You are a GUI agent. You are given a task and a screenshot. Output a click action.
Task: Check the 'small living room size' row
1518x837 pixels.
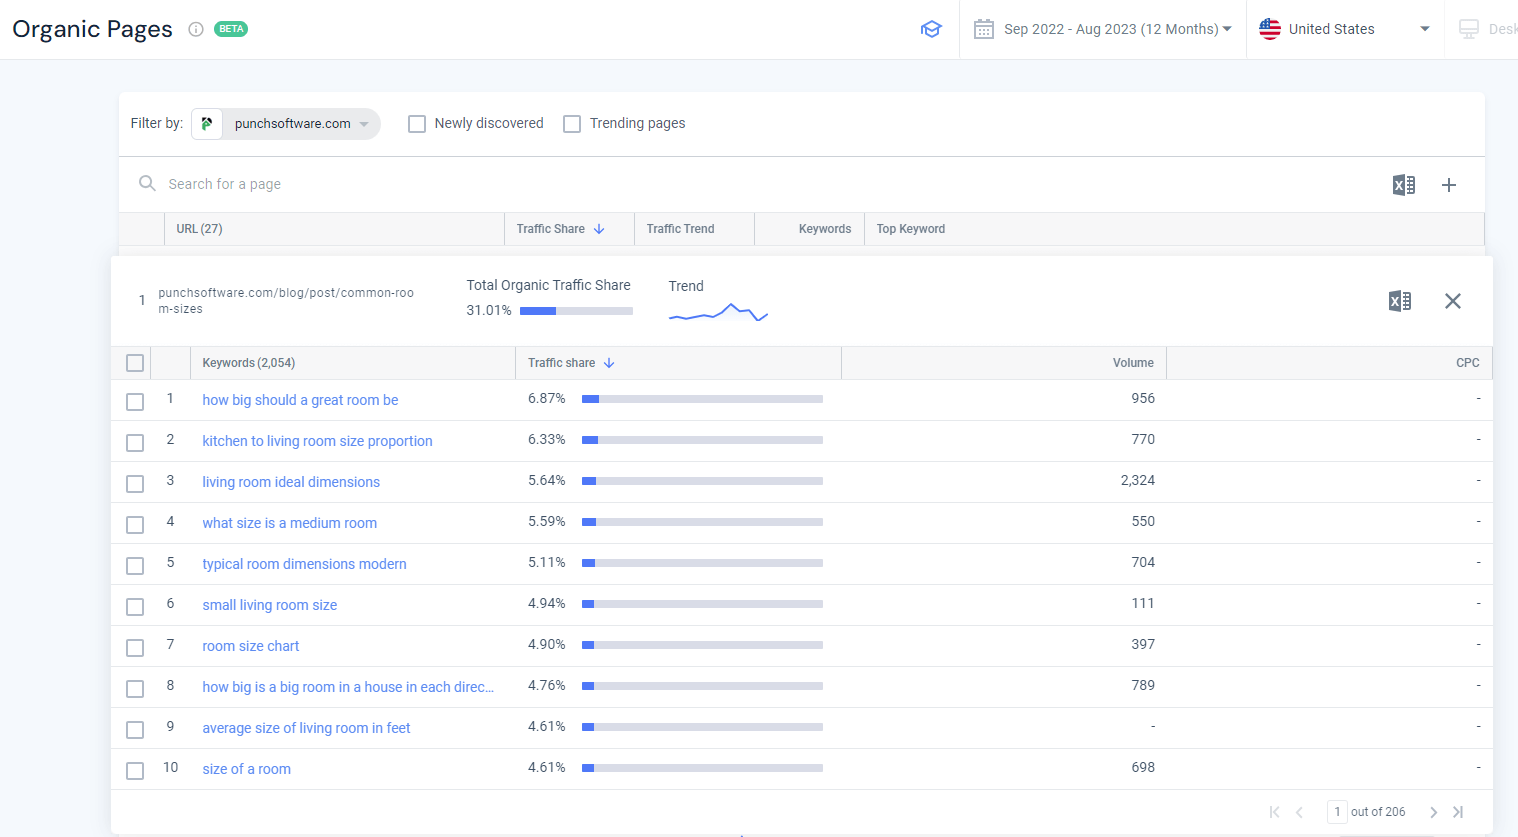pyautogui.click(x=135, y=607)
